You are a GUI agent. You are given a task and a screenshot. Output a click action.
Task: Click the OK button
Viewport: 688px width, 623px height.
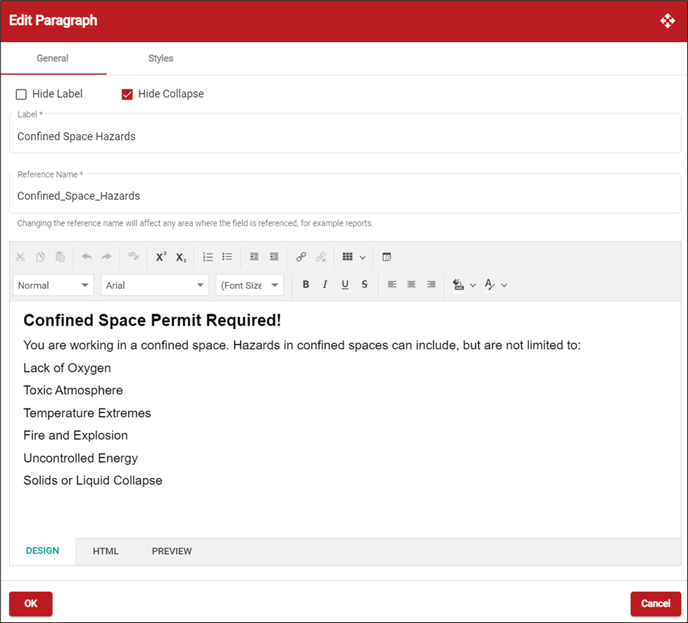pos(31,604)
